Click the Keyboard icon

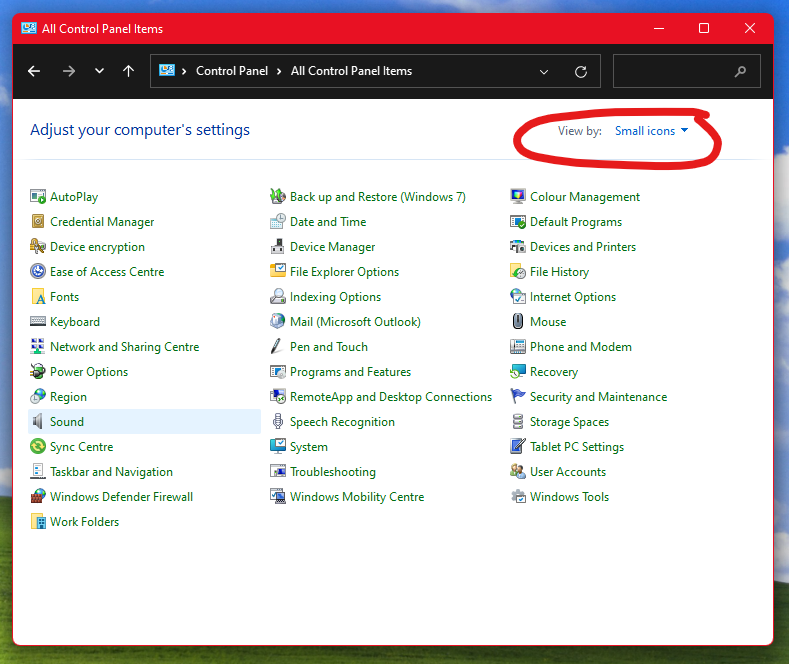click(x=38, y=321)
